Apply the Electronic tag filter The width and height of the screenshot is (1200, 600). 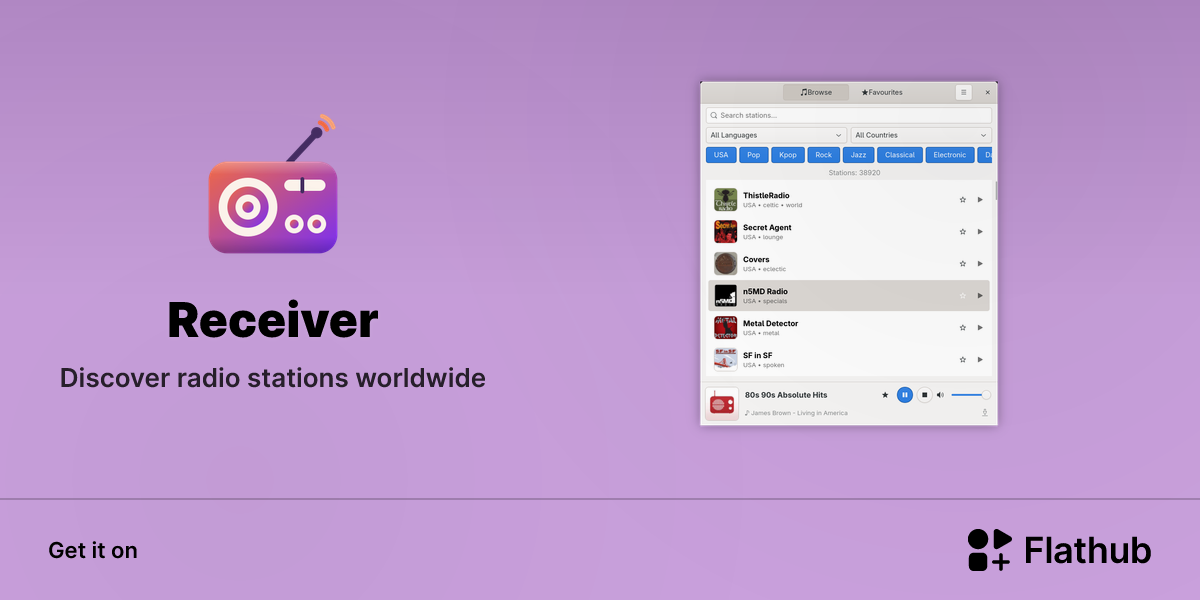950,155
